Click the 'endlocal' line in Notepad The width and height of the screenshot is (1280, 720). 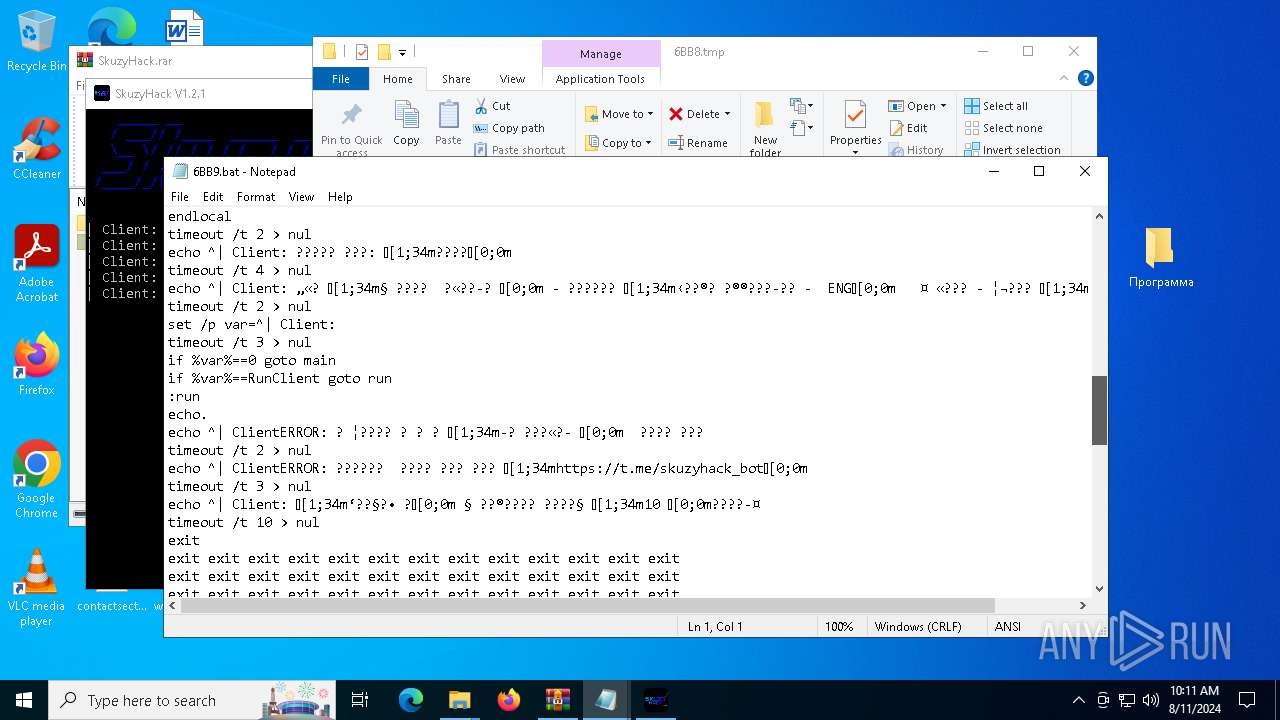click(200, 216)
